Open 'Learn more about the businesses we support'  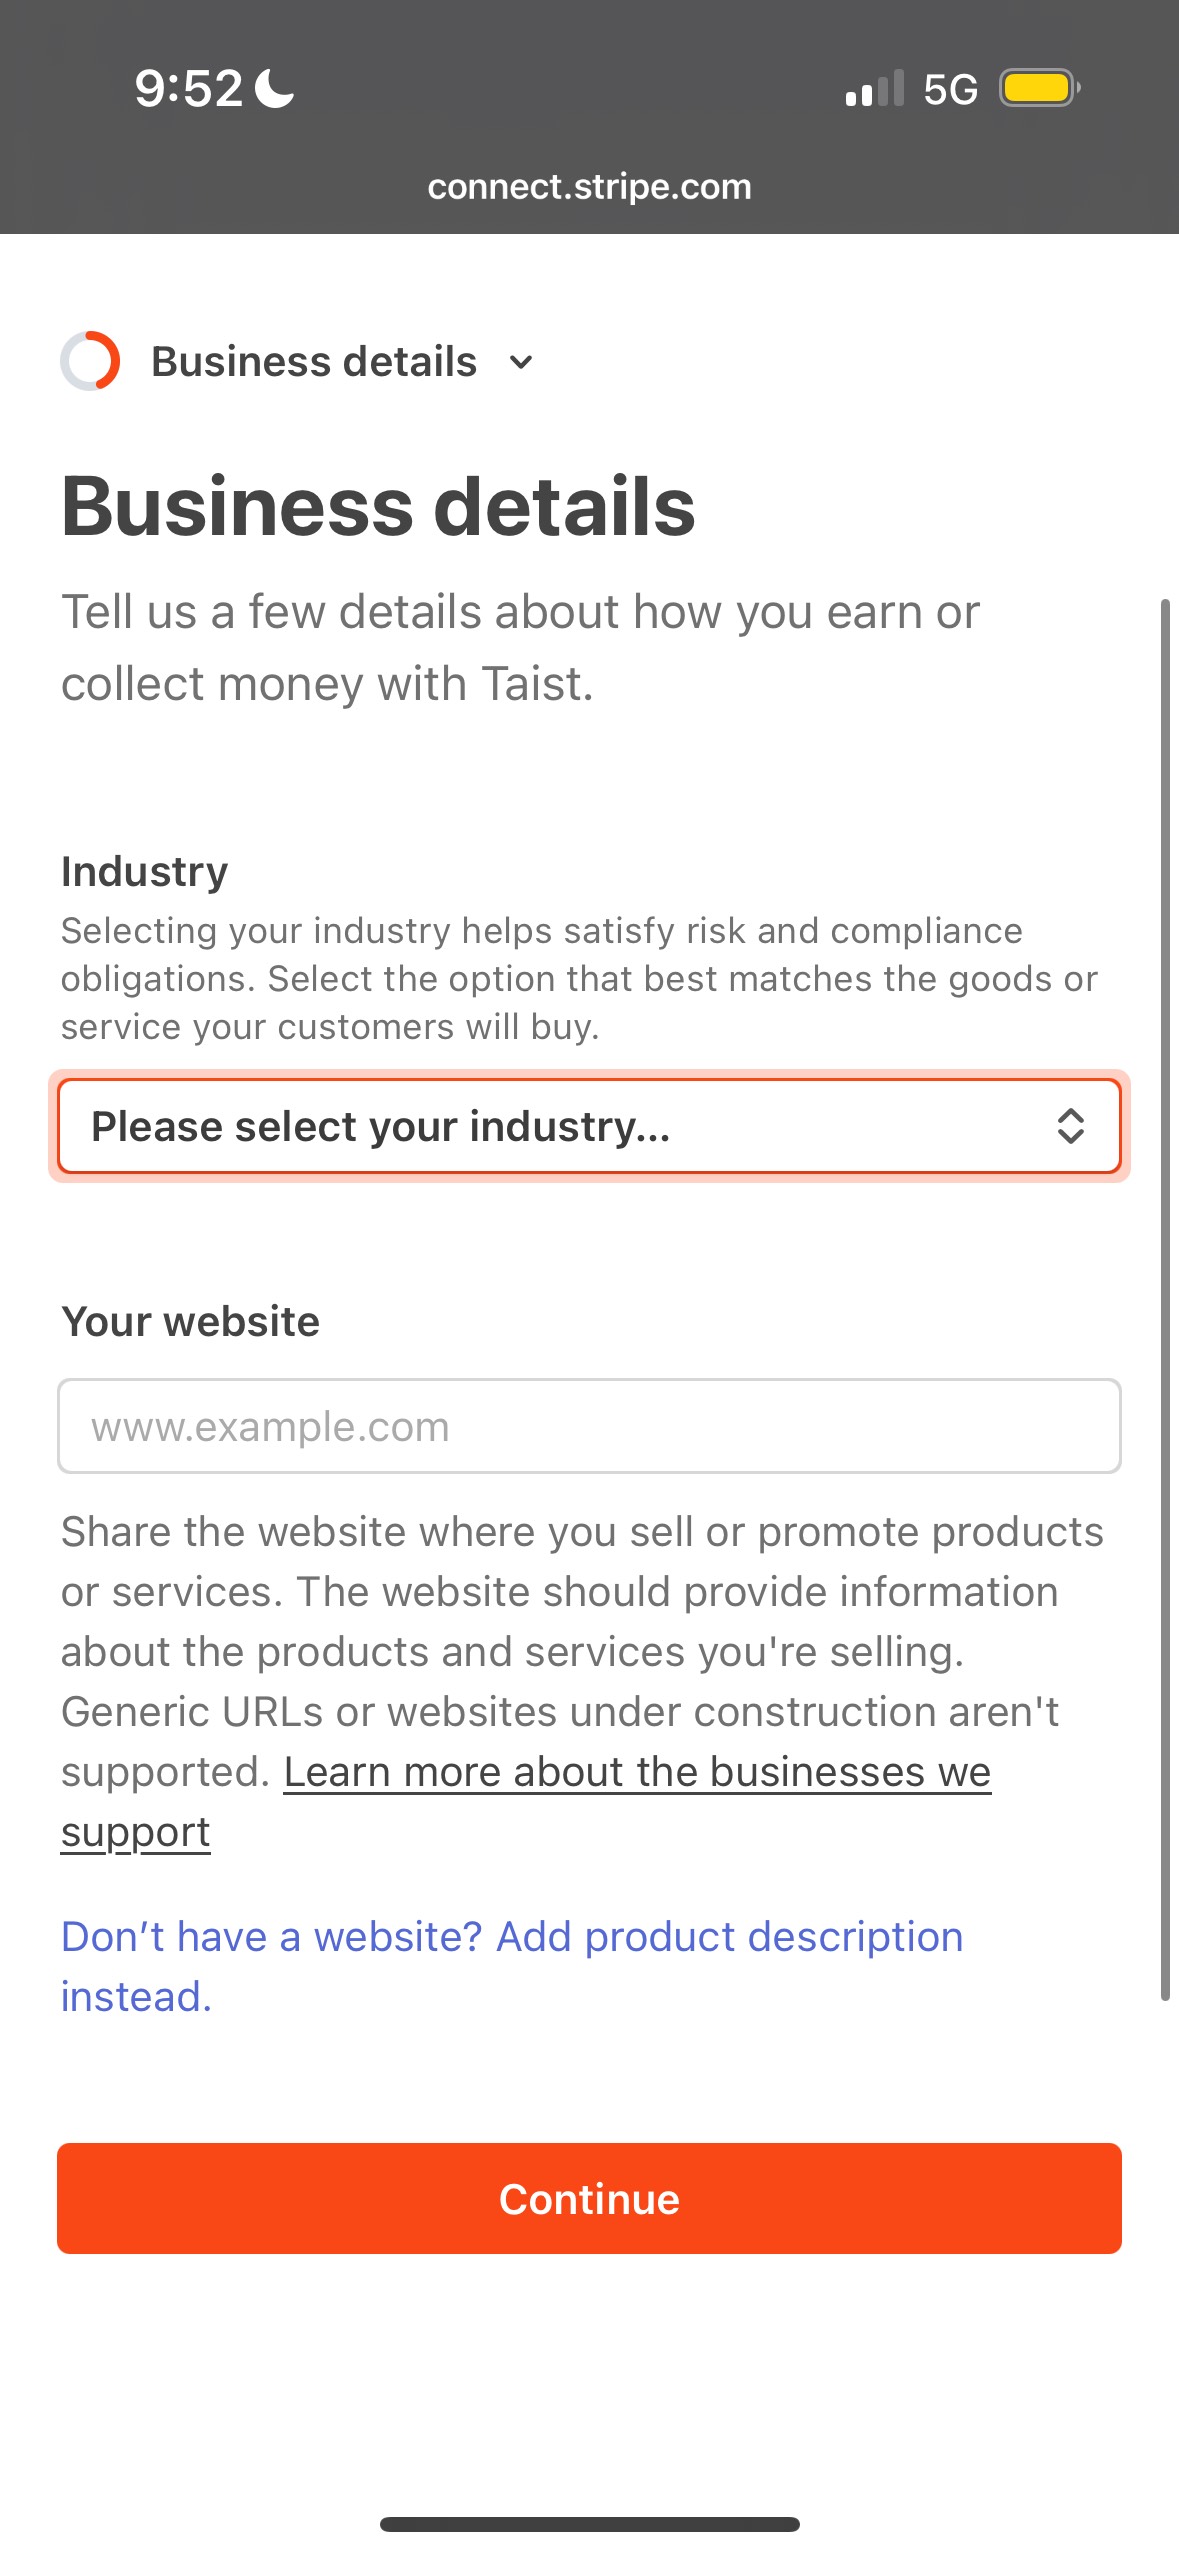(x=637, y=1773)
